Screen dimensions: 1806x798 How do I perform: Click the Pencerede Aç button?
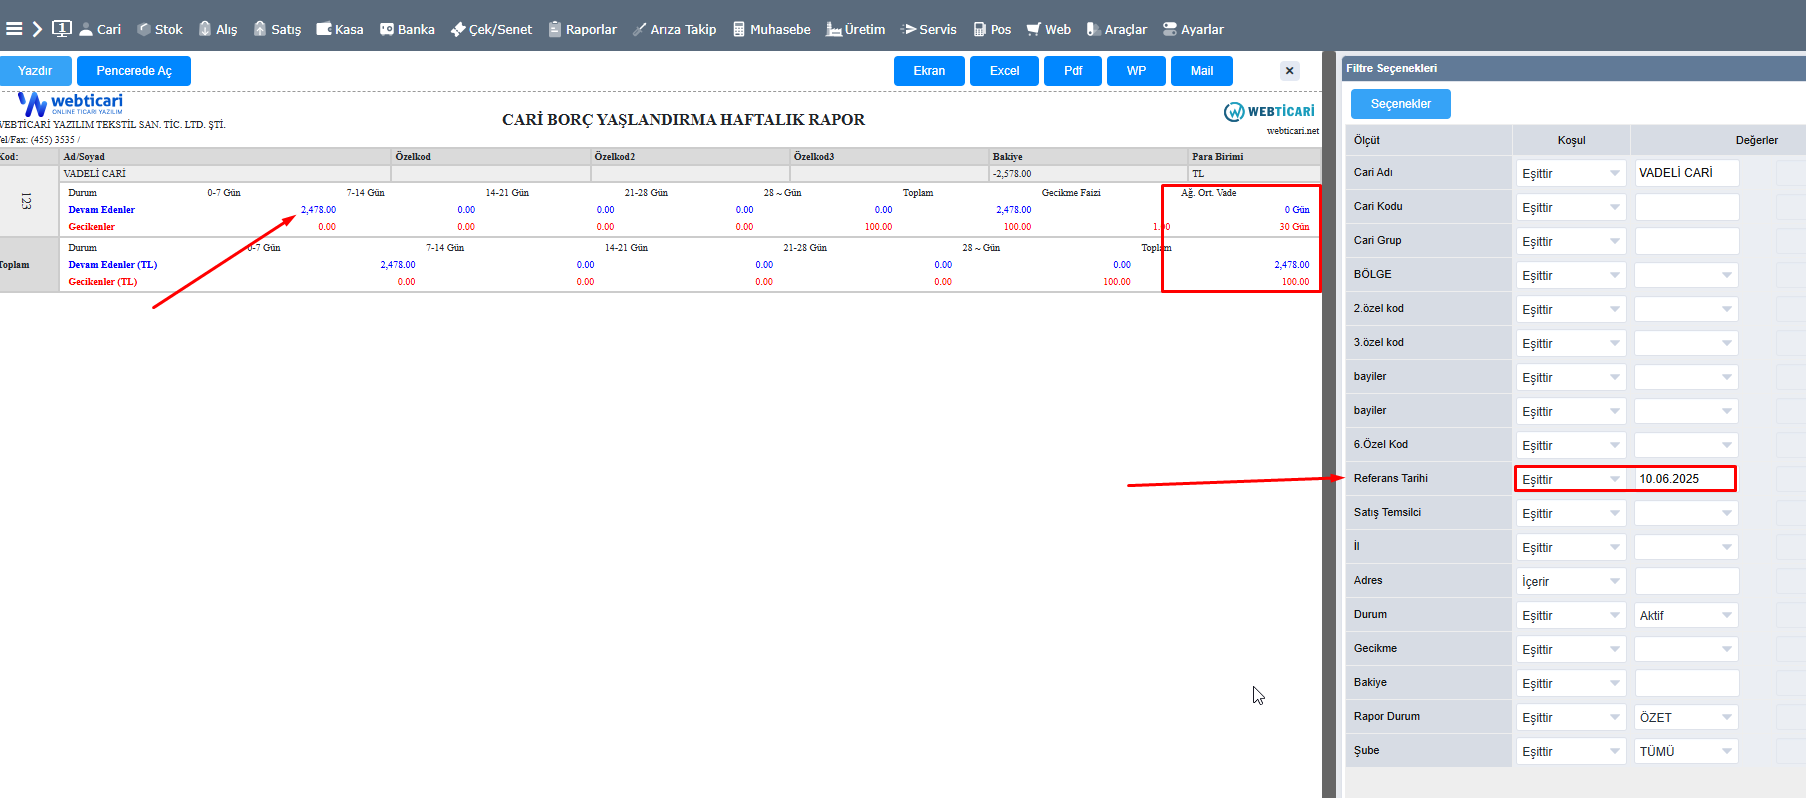[134, 71]
